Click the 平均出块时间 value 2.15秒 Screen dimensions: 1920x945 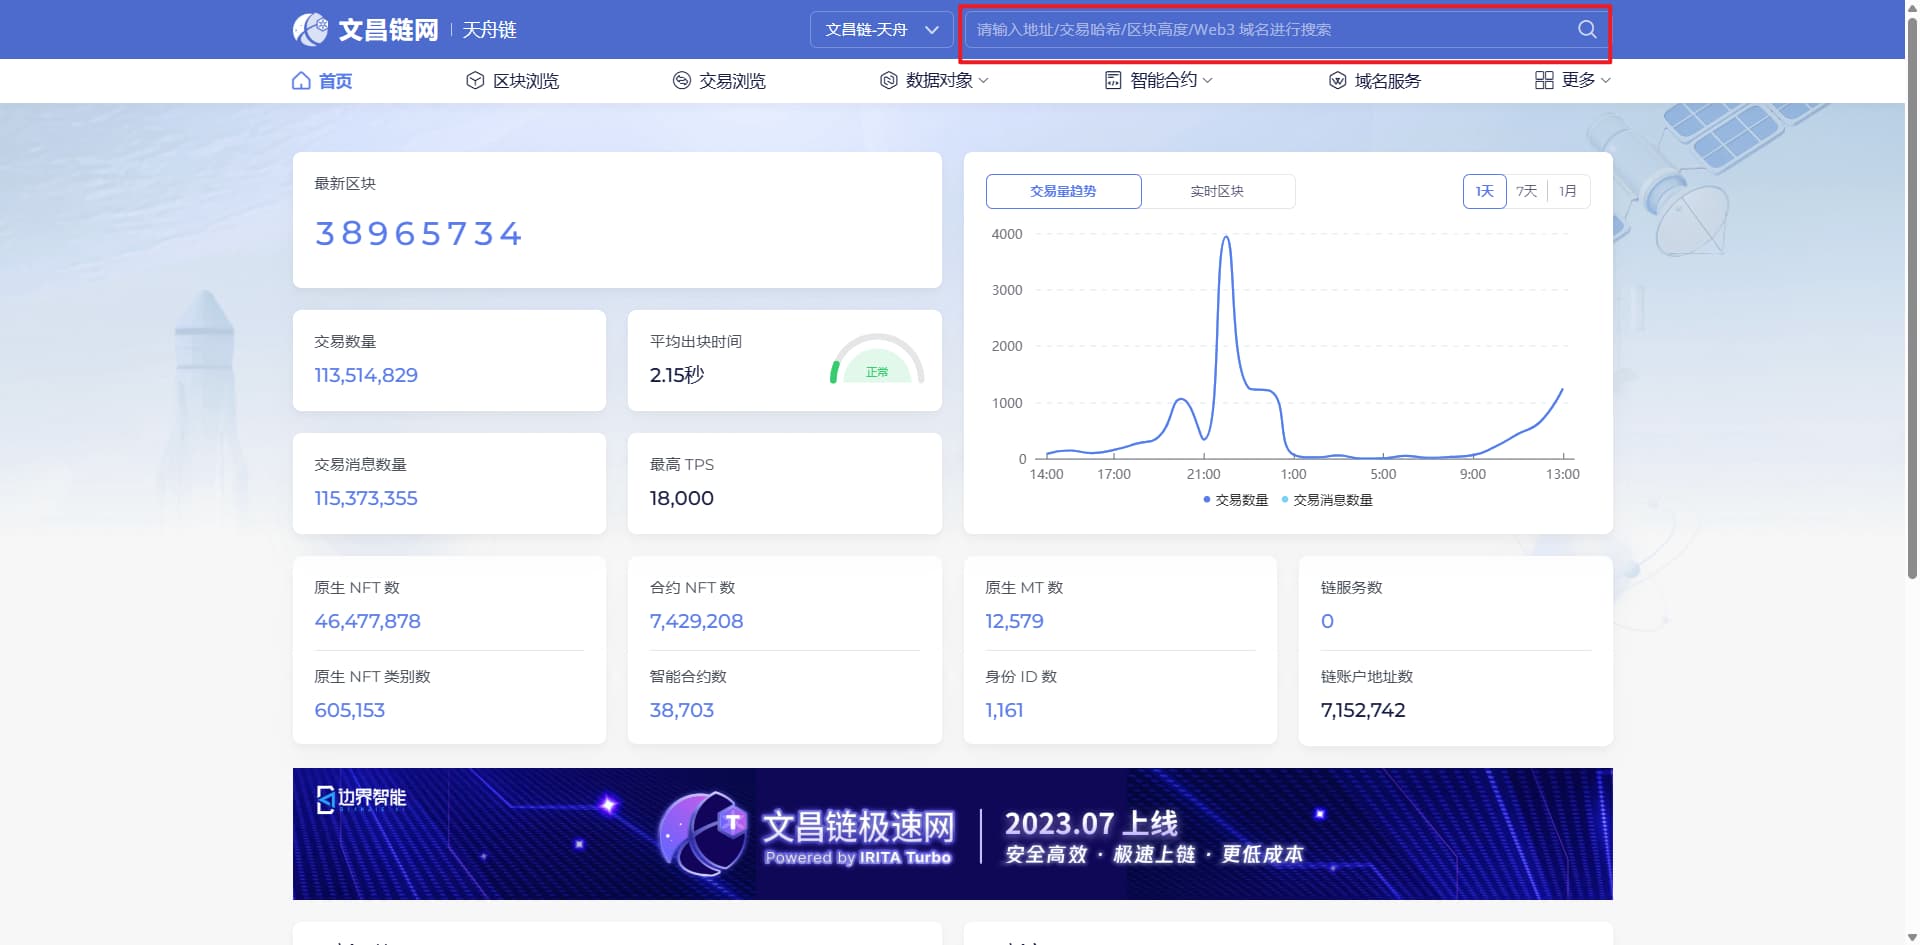tap(677, 375)
